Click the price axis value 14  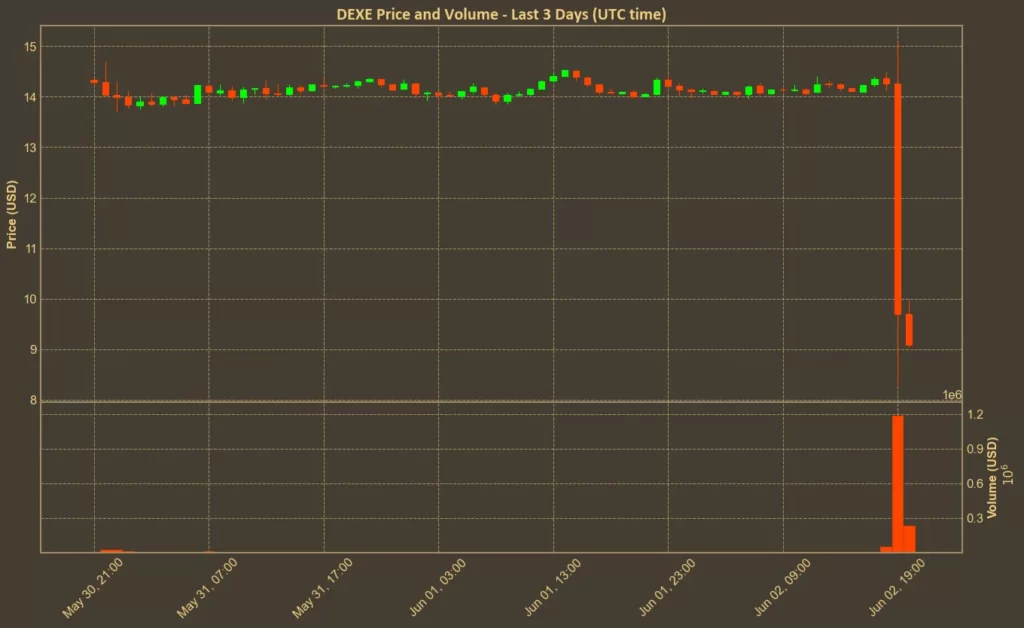point(30,97)
